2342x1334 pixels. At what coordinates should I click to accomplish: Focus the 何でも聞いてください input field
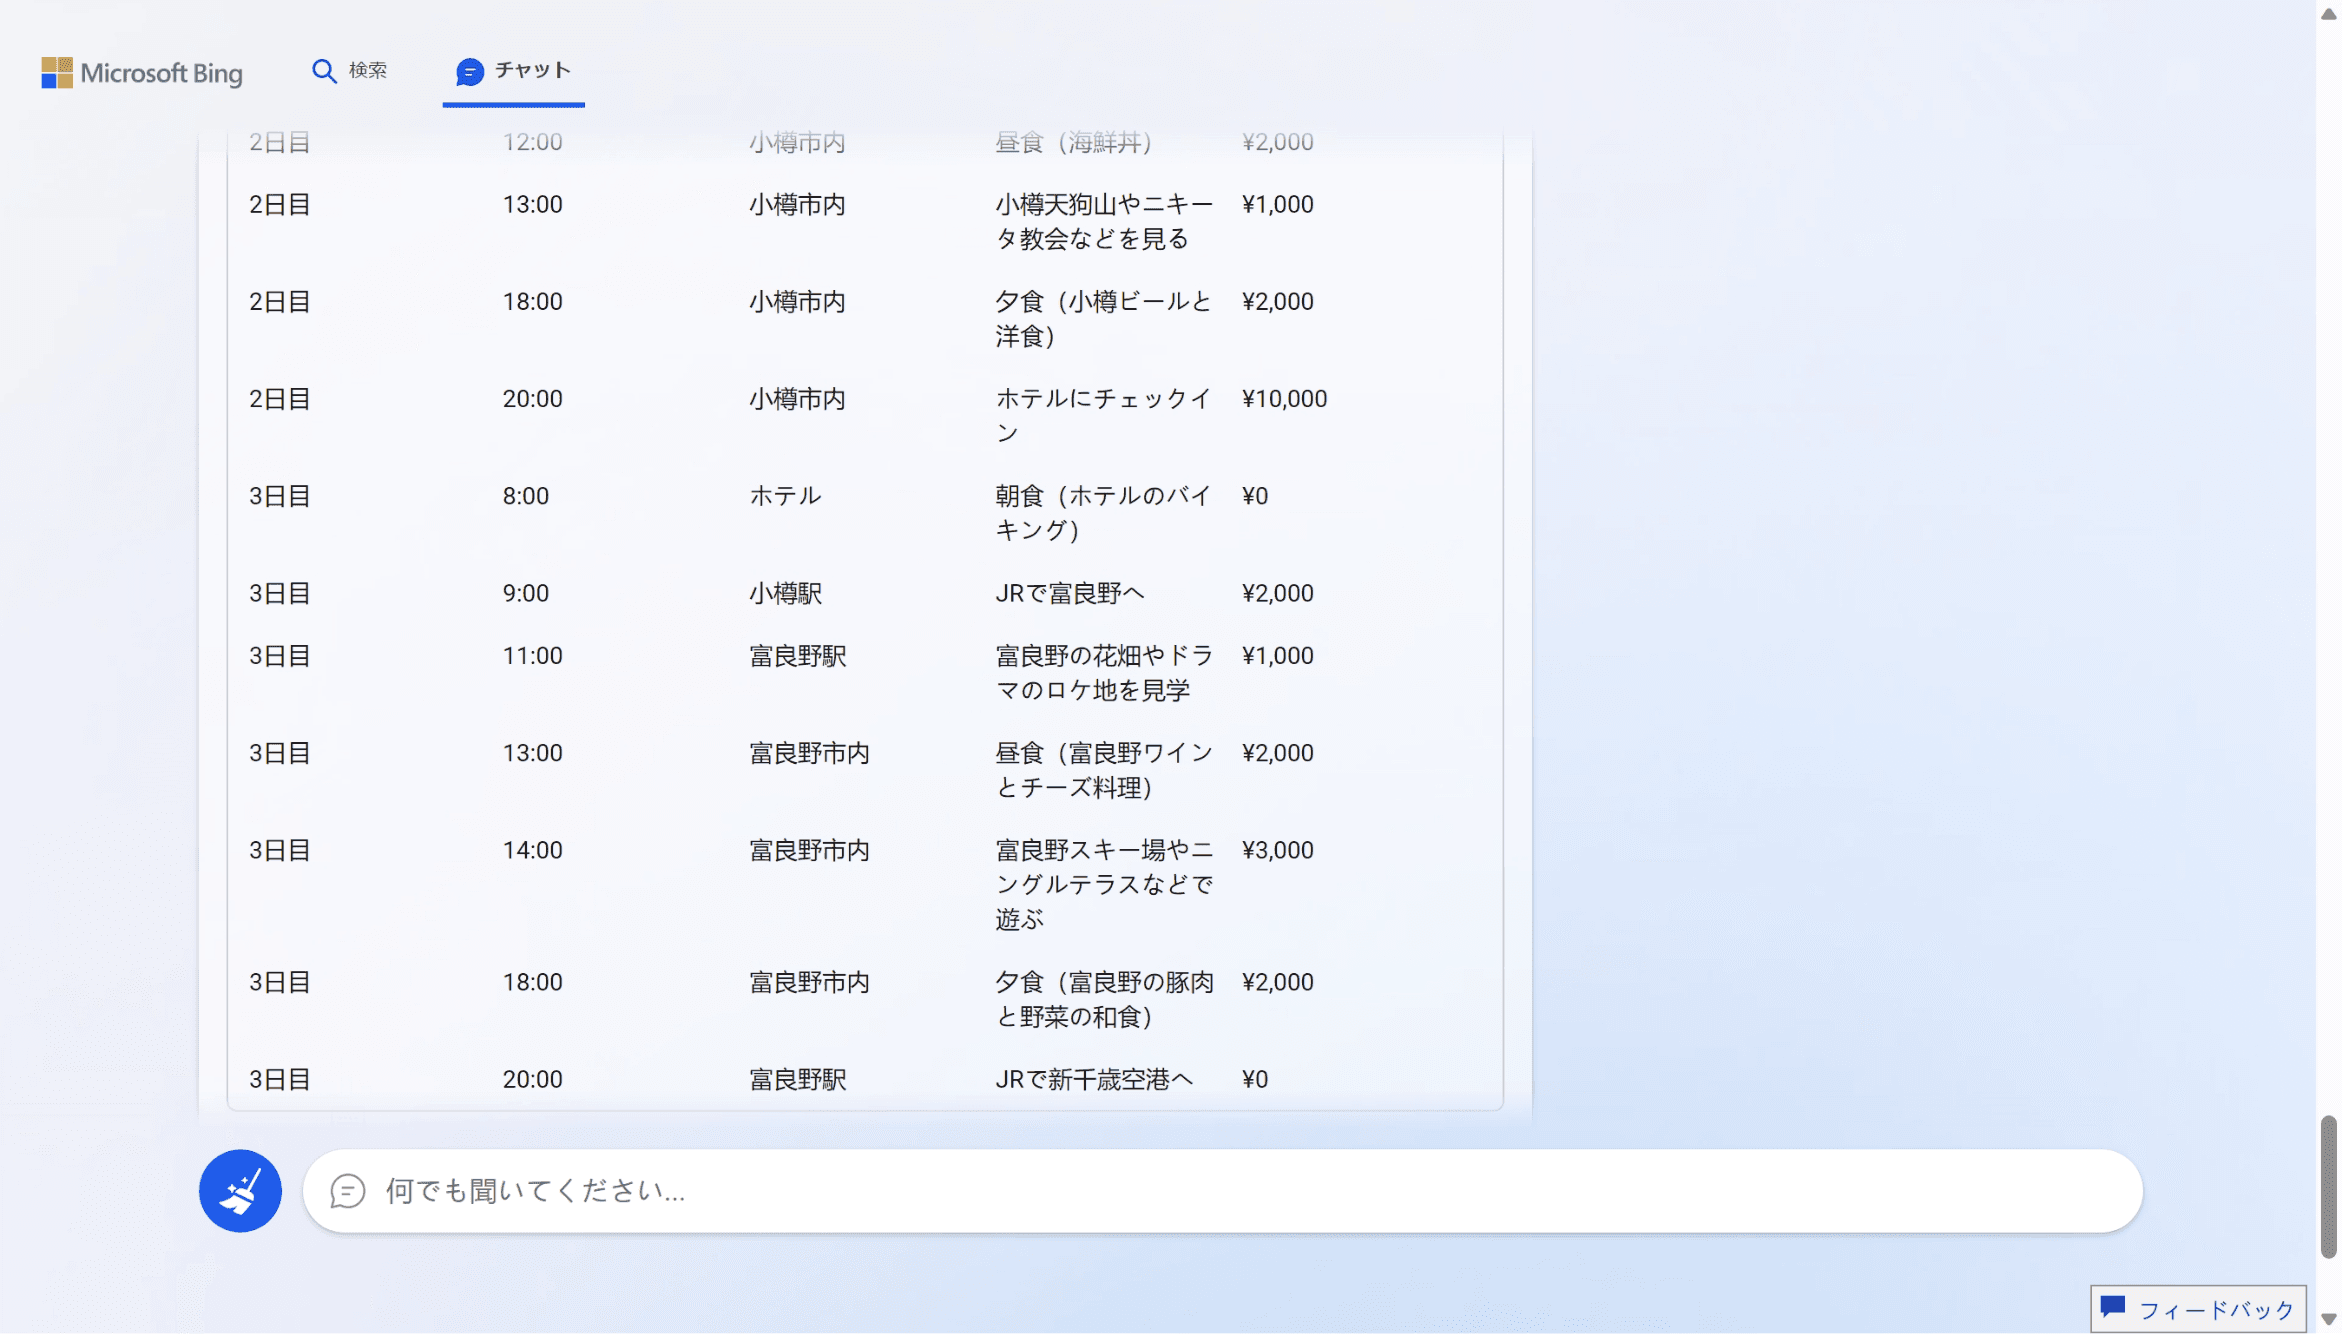tap(1222, 1191)
